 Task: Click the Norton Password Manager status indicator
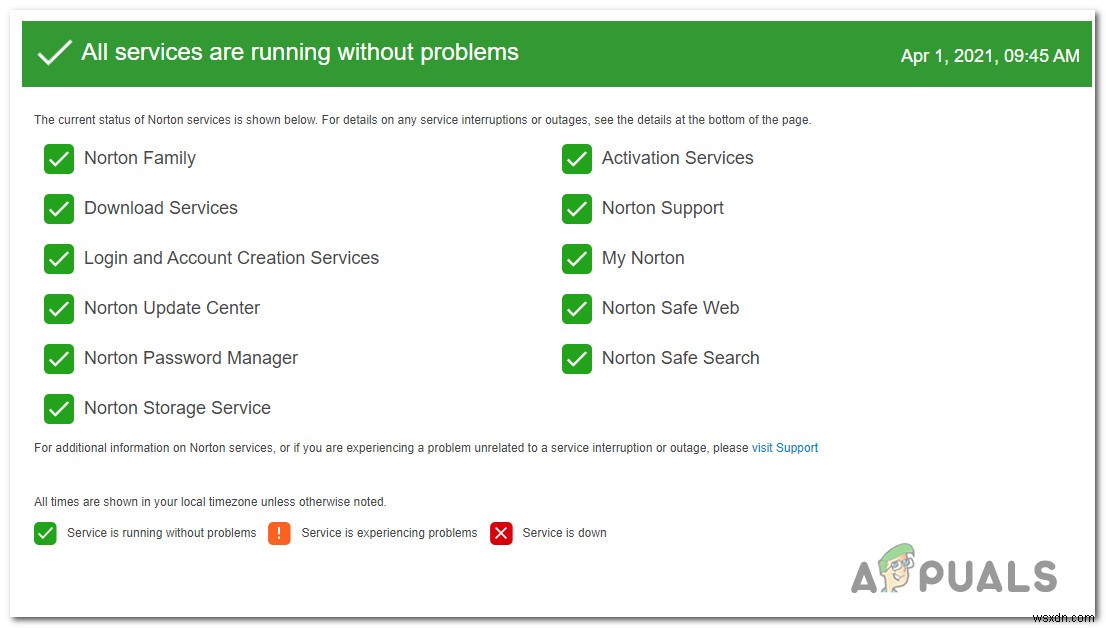pos(59,358)
